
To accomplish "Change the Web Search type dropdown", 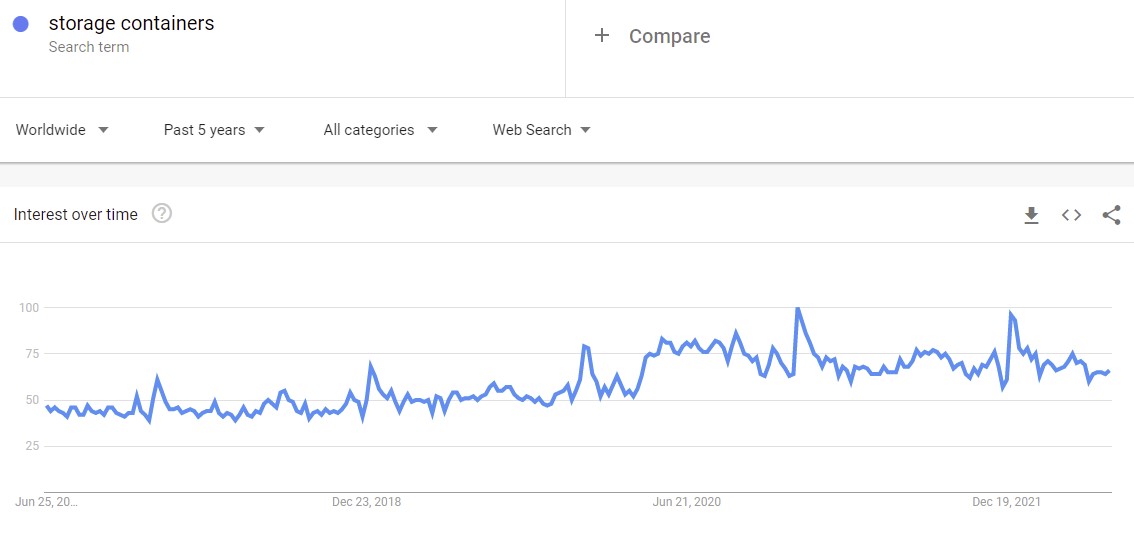I will tap(541, 130).
